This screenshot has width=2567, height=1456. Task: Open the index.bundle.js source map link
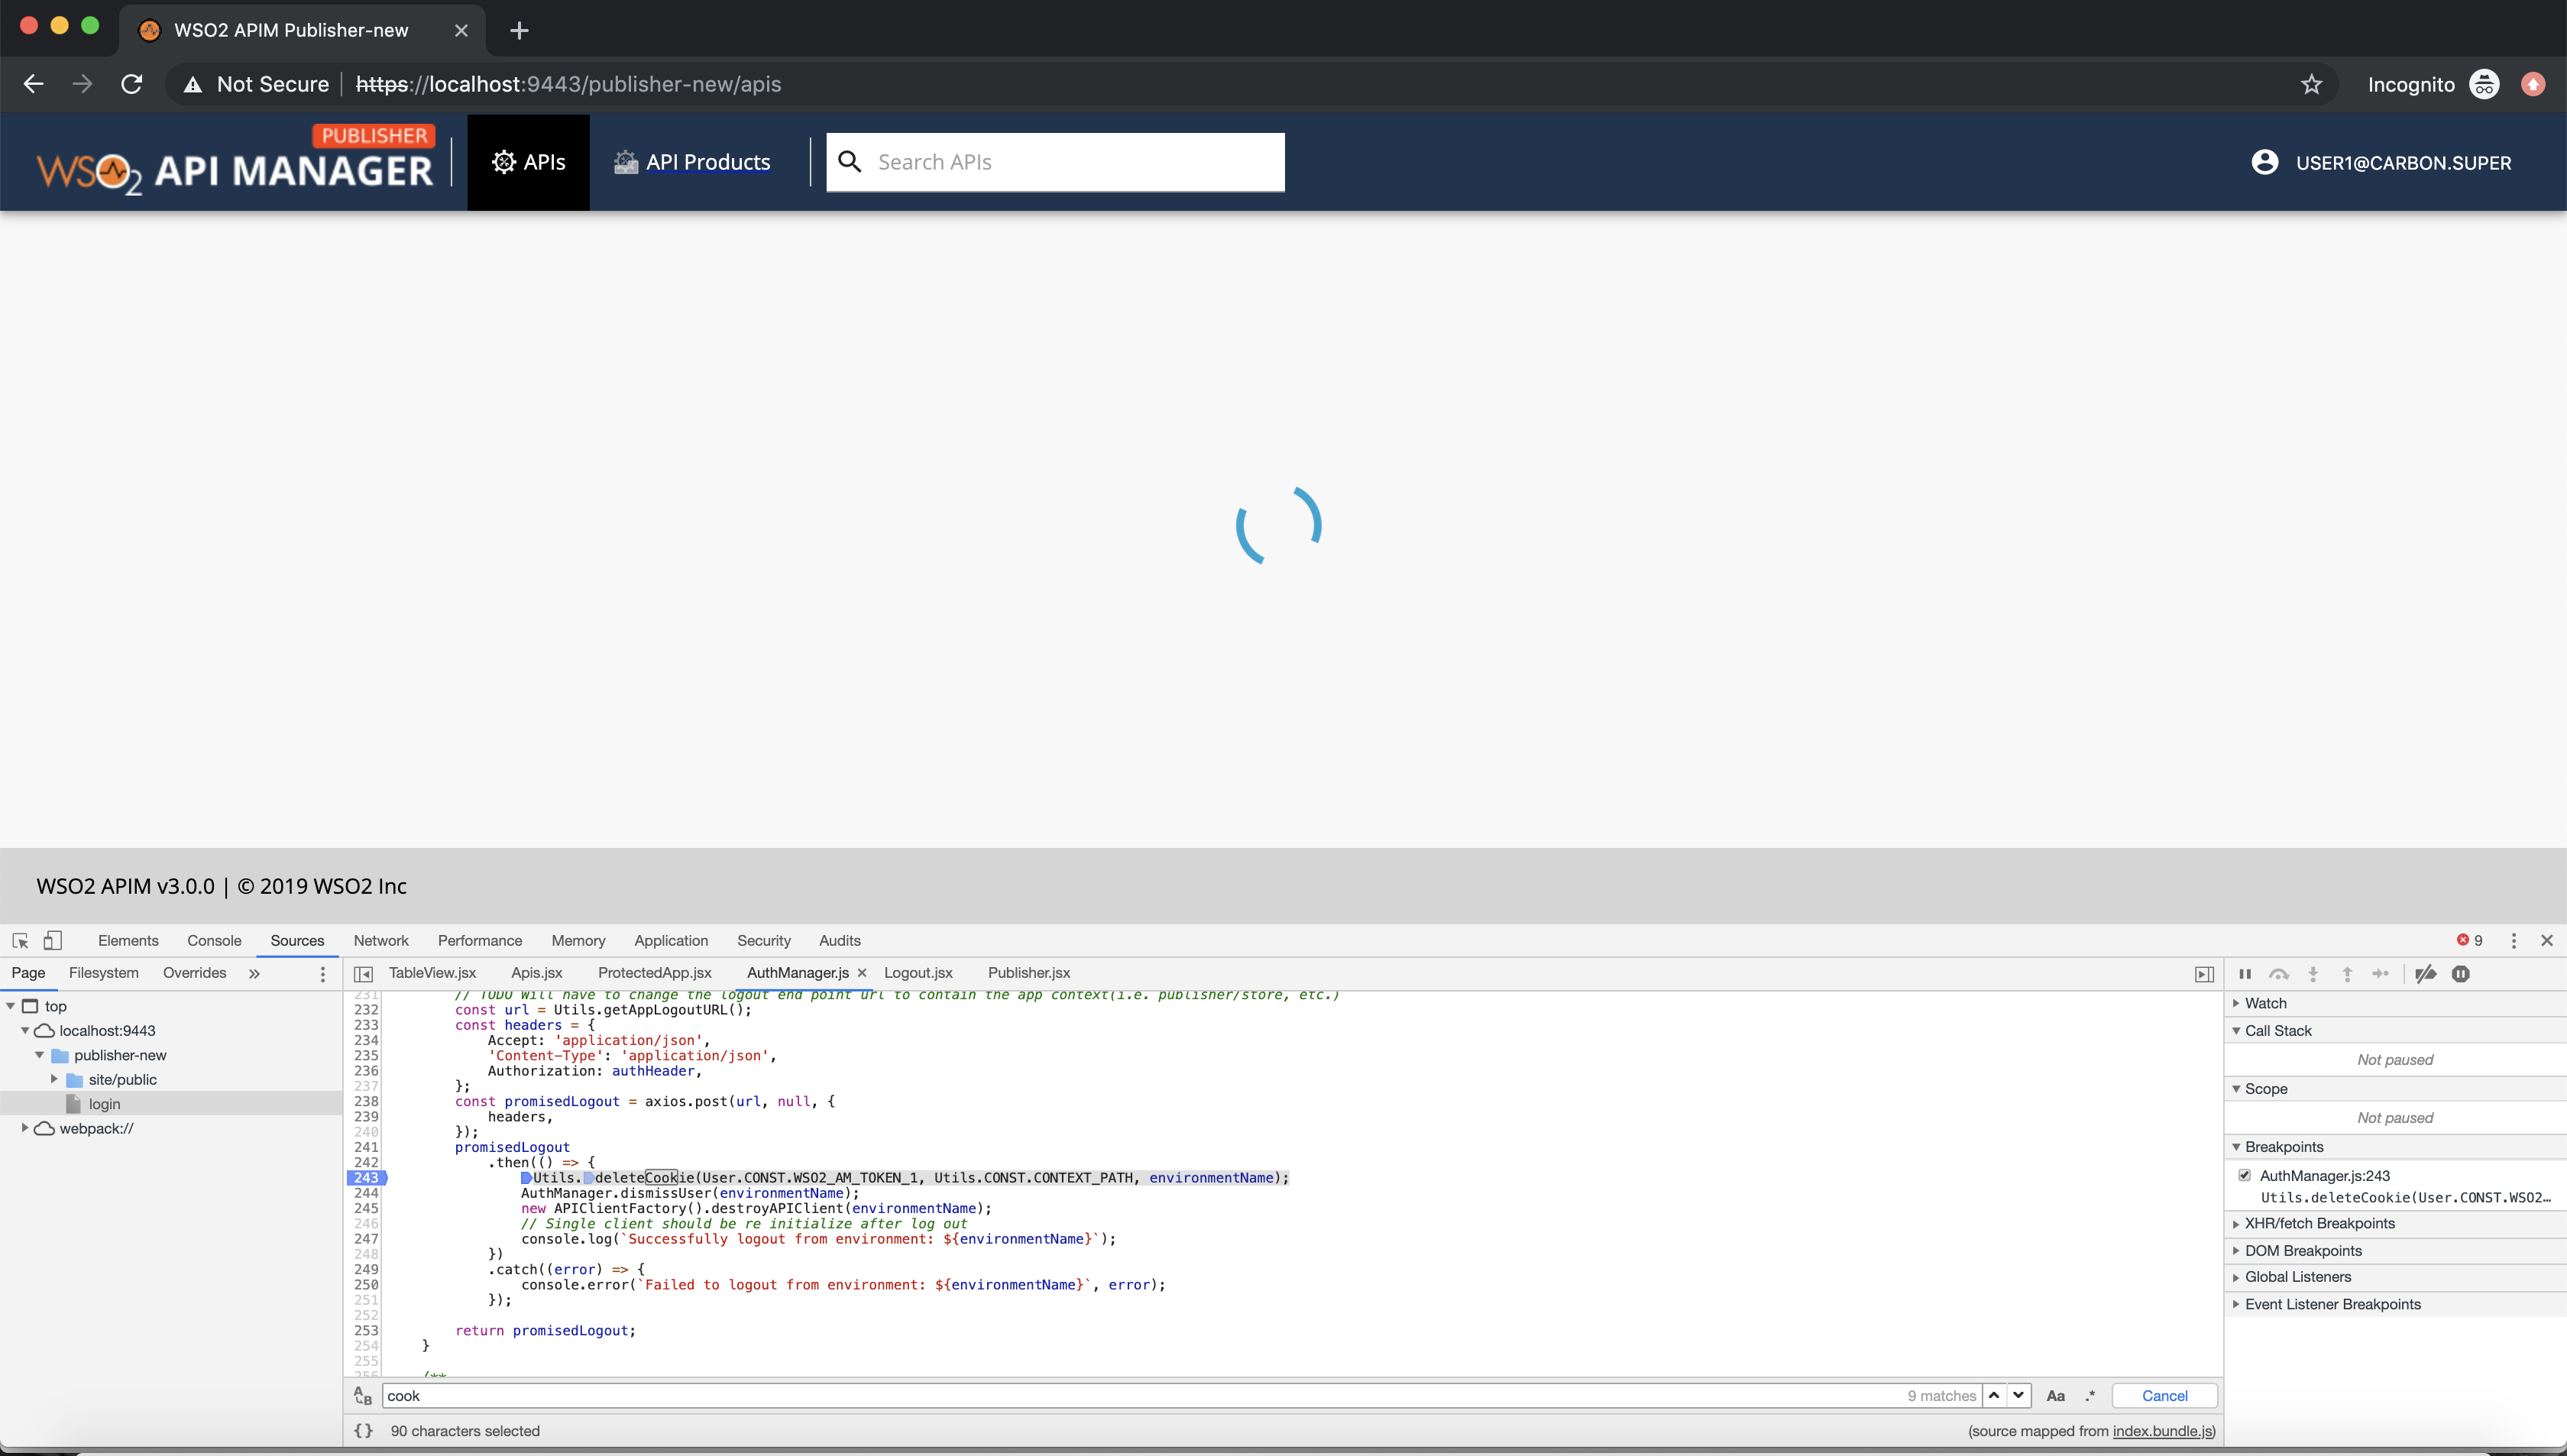click(x=2160, y=1431)
